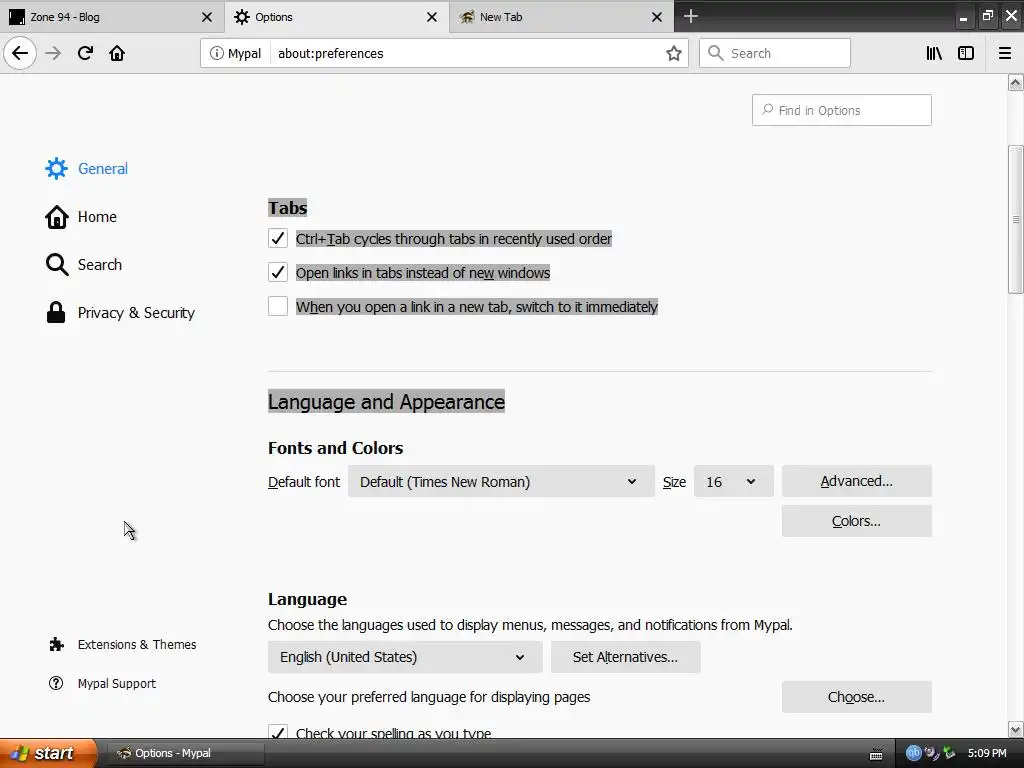Uncheck Open links in tabs checkbox

[278, 272]
